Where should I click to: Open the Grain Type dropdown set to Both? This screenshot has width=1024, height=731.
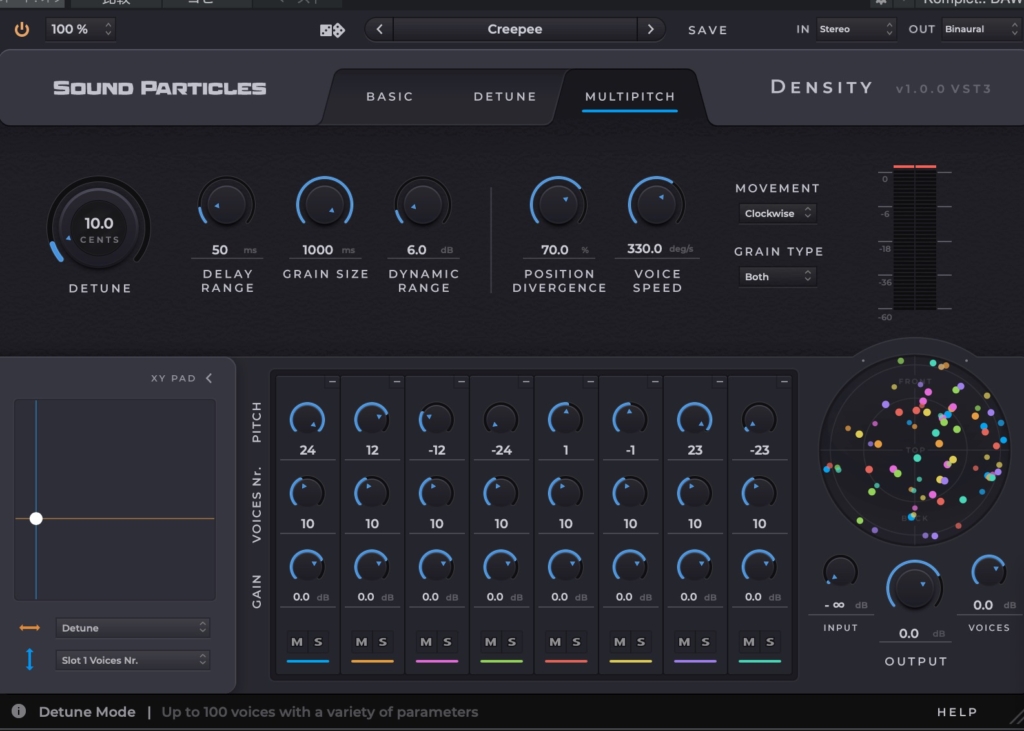point(777,276)
